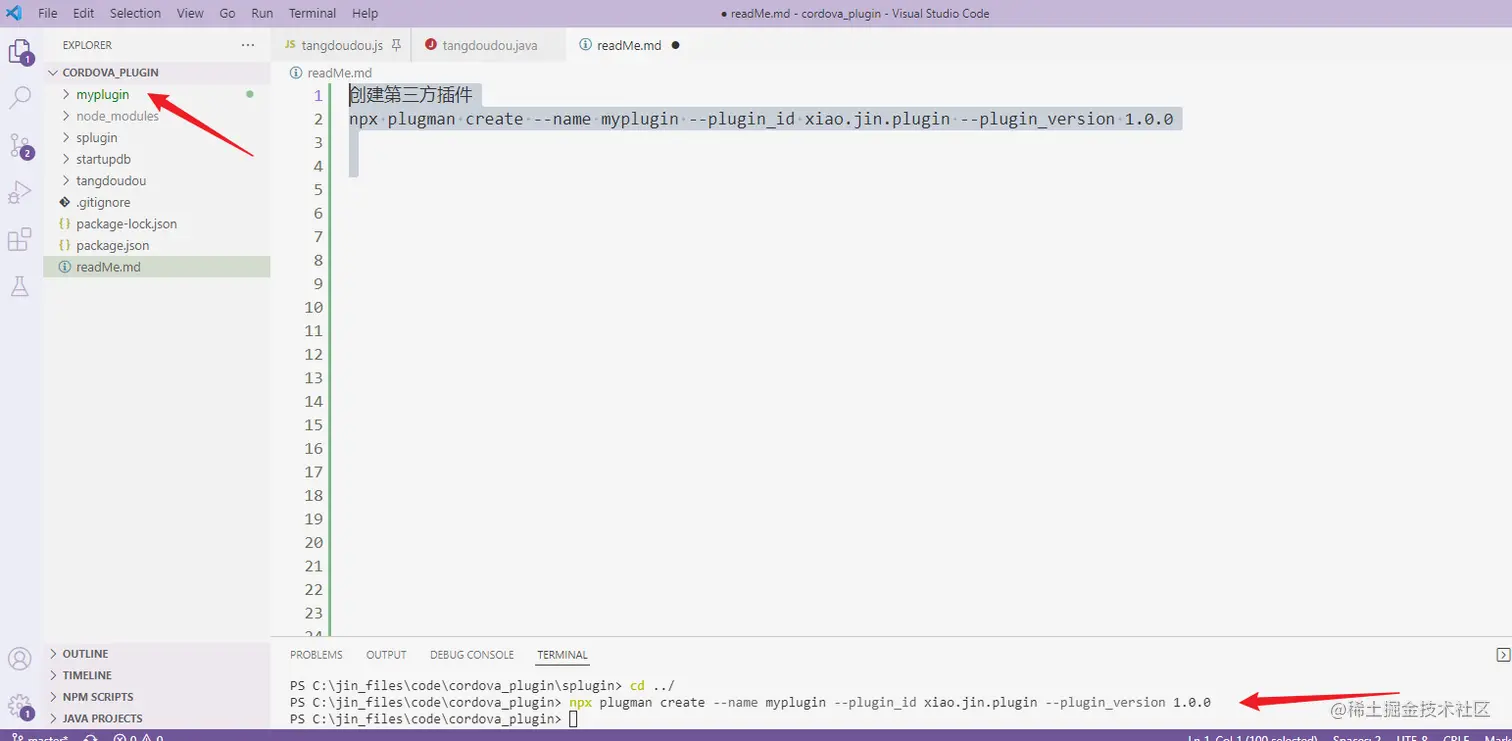Expand the tangdoudou folder
The height and width of the screenshot is (741, 1512).
[x=66, y=181]
